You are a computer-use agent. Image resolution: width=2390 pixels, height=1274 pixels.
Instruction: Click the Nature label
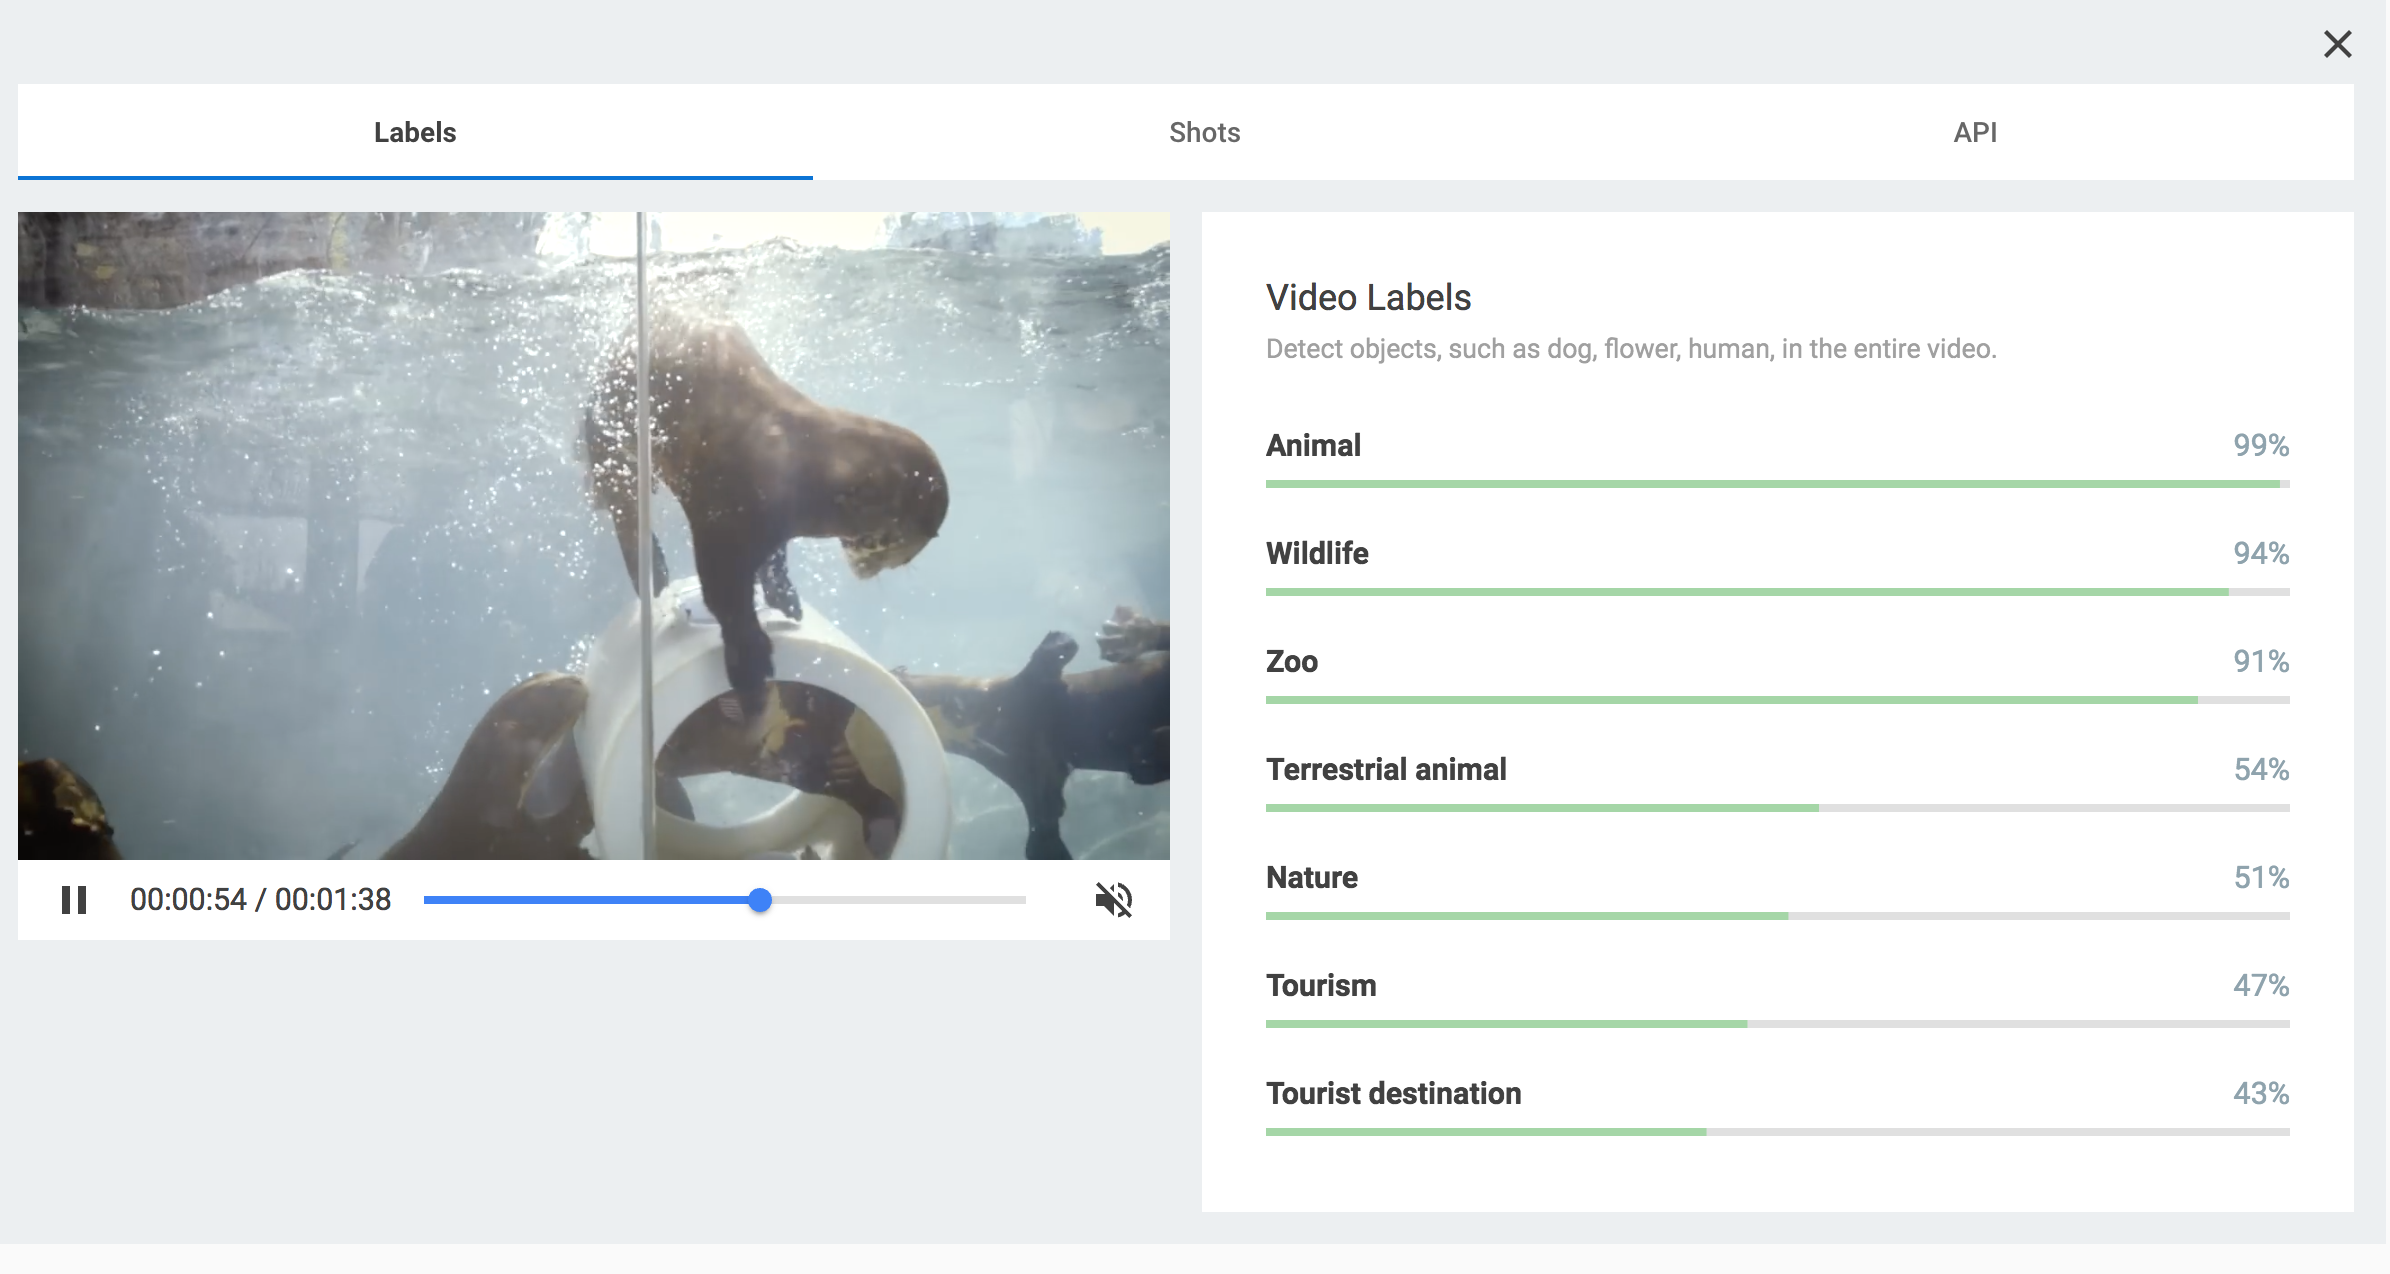(x=1312, y=877)
